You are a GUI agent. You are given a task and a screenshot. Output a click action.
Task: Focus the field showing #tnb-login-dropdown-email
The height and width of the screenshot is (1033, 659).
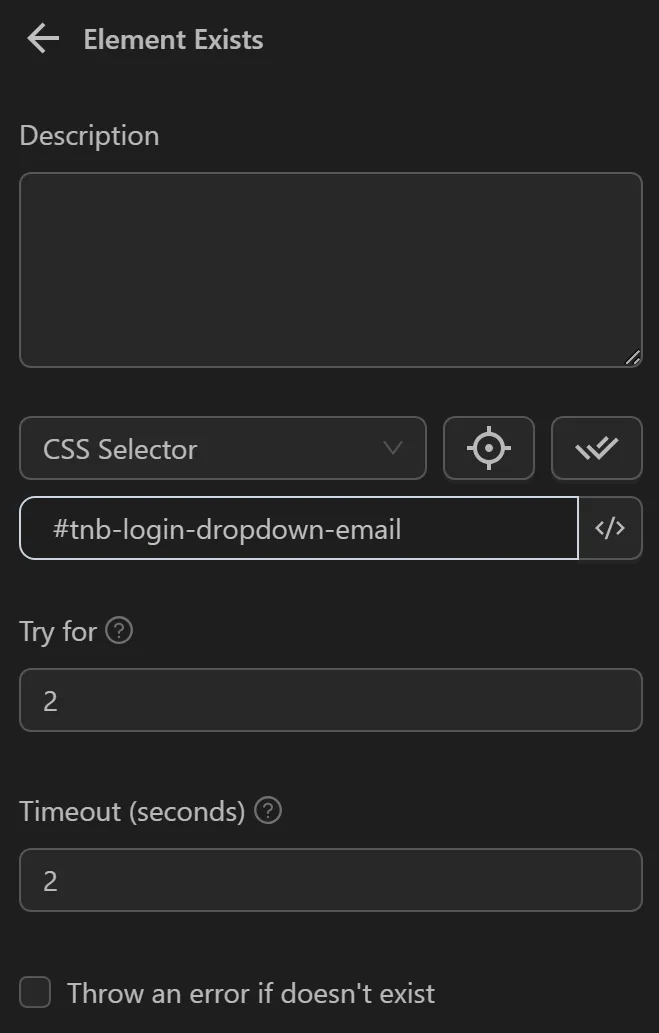pyautogui.click(x=300, y=528)
